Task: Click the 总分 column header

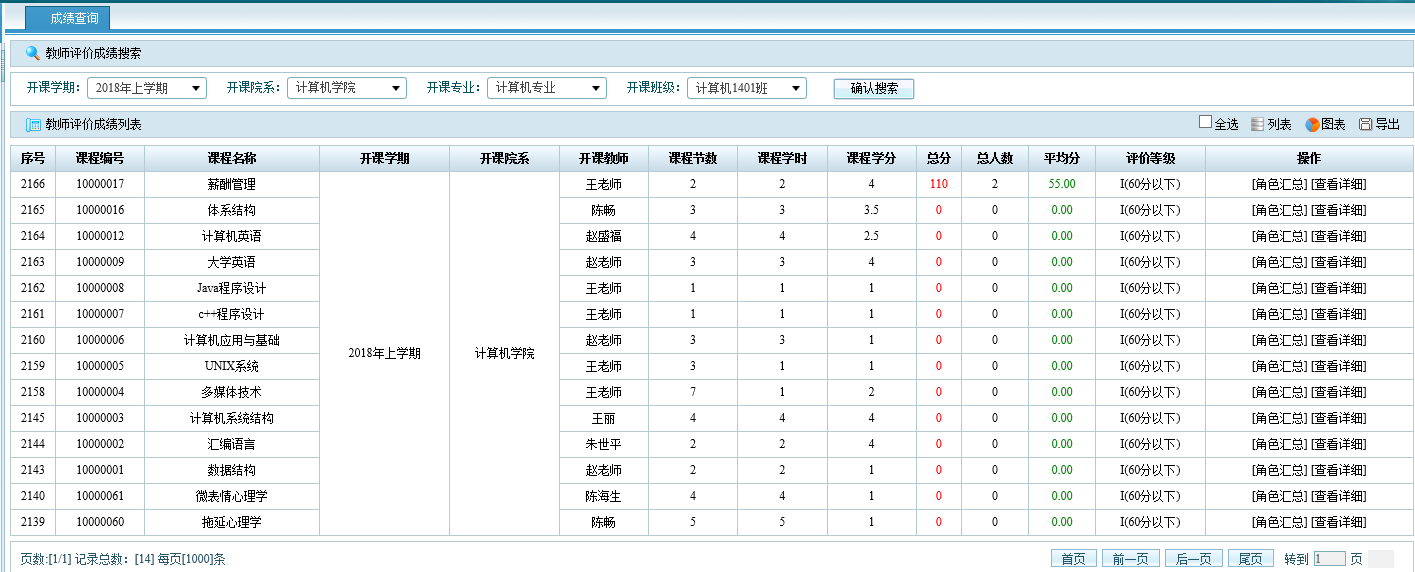Action: coord(939,158)
